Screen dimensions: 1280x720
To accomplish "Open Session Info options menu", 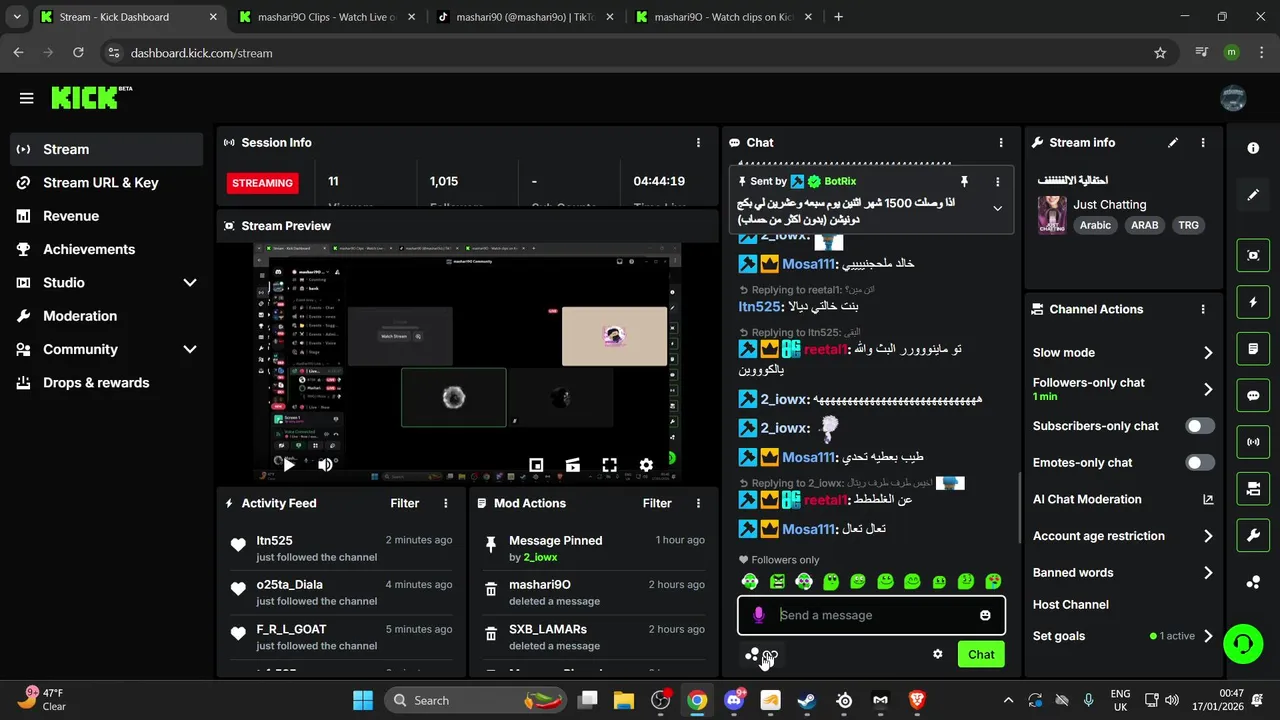I will point(698,143).
